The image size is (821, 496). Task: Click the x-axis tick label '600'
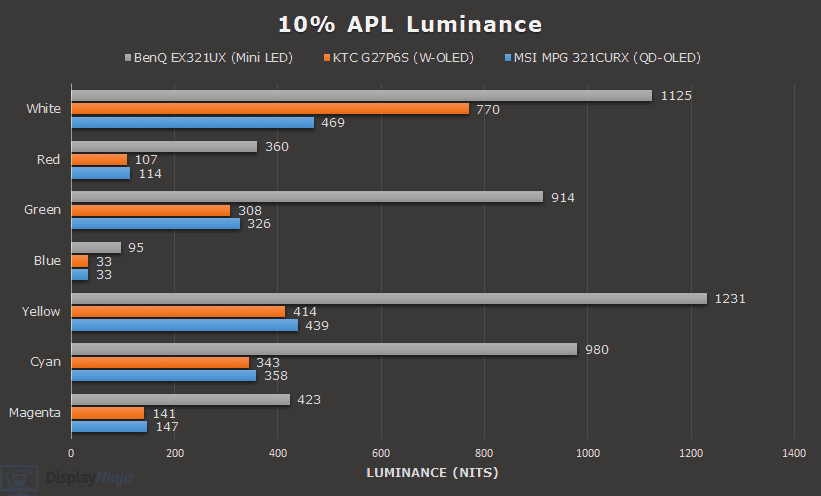(x=381, y=453)
